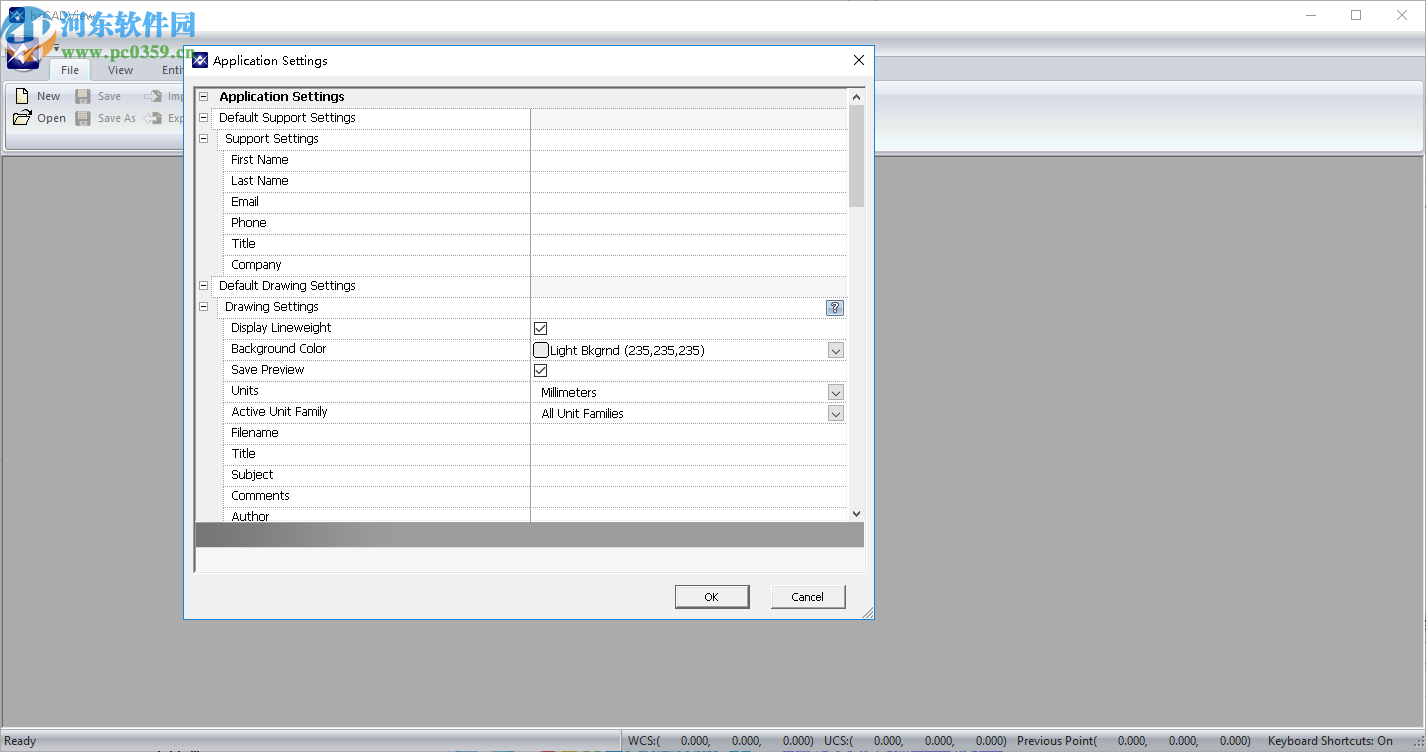Screen dimensions: 1426x752
Task: Click the First Name value field
Action: coord(688,160)
